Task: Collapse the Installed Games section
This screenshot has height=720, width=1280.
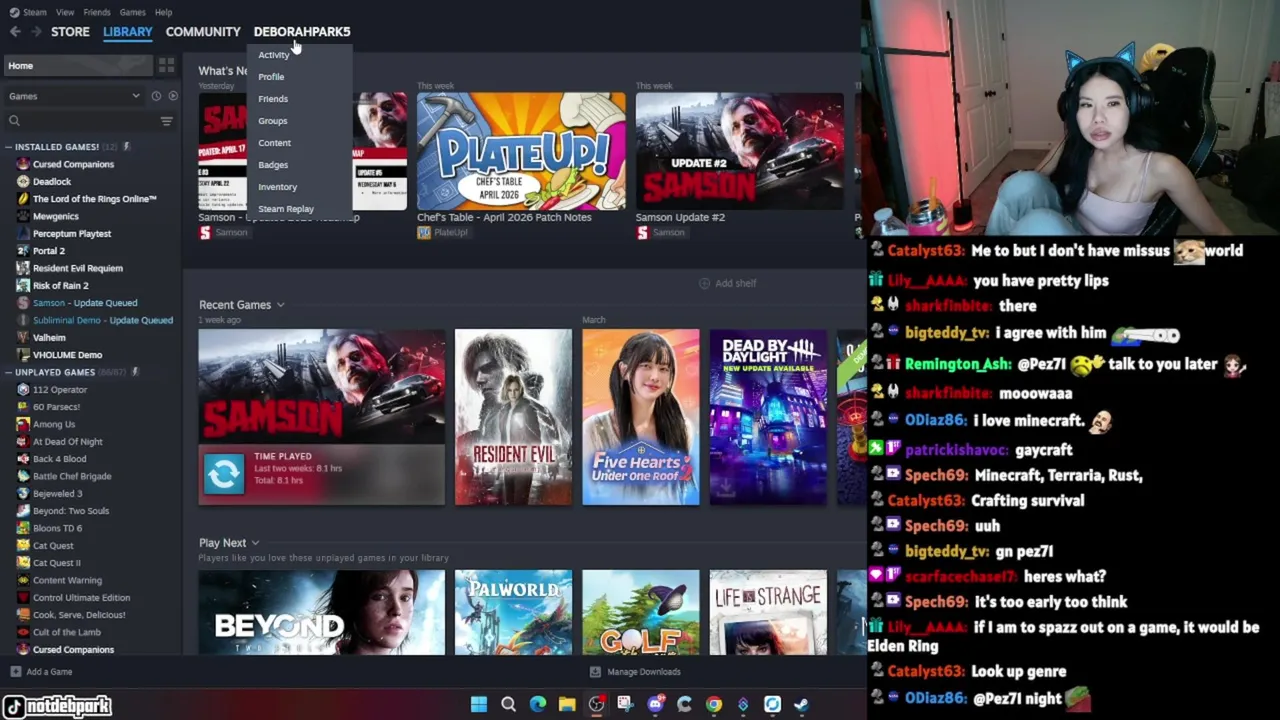Action: [8, 147]
